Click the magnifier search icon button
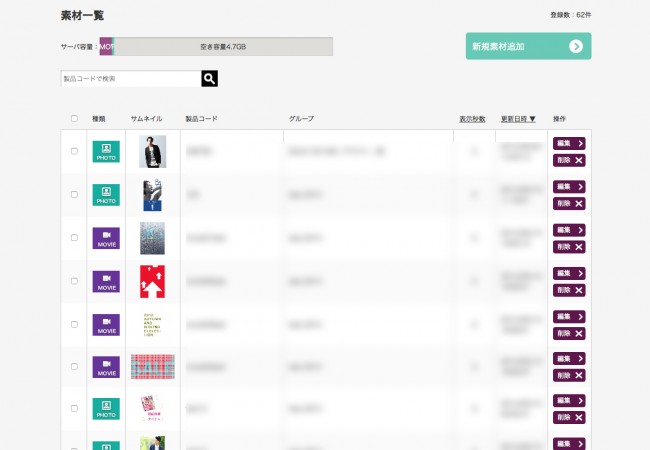This screenshot has width=650, height=450. click(209, 79)
